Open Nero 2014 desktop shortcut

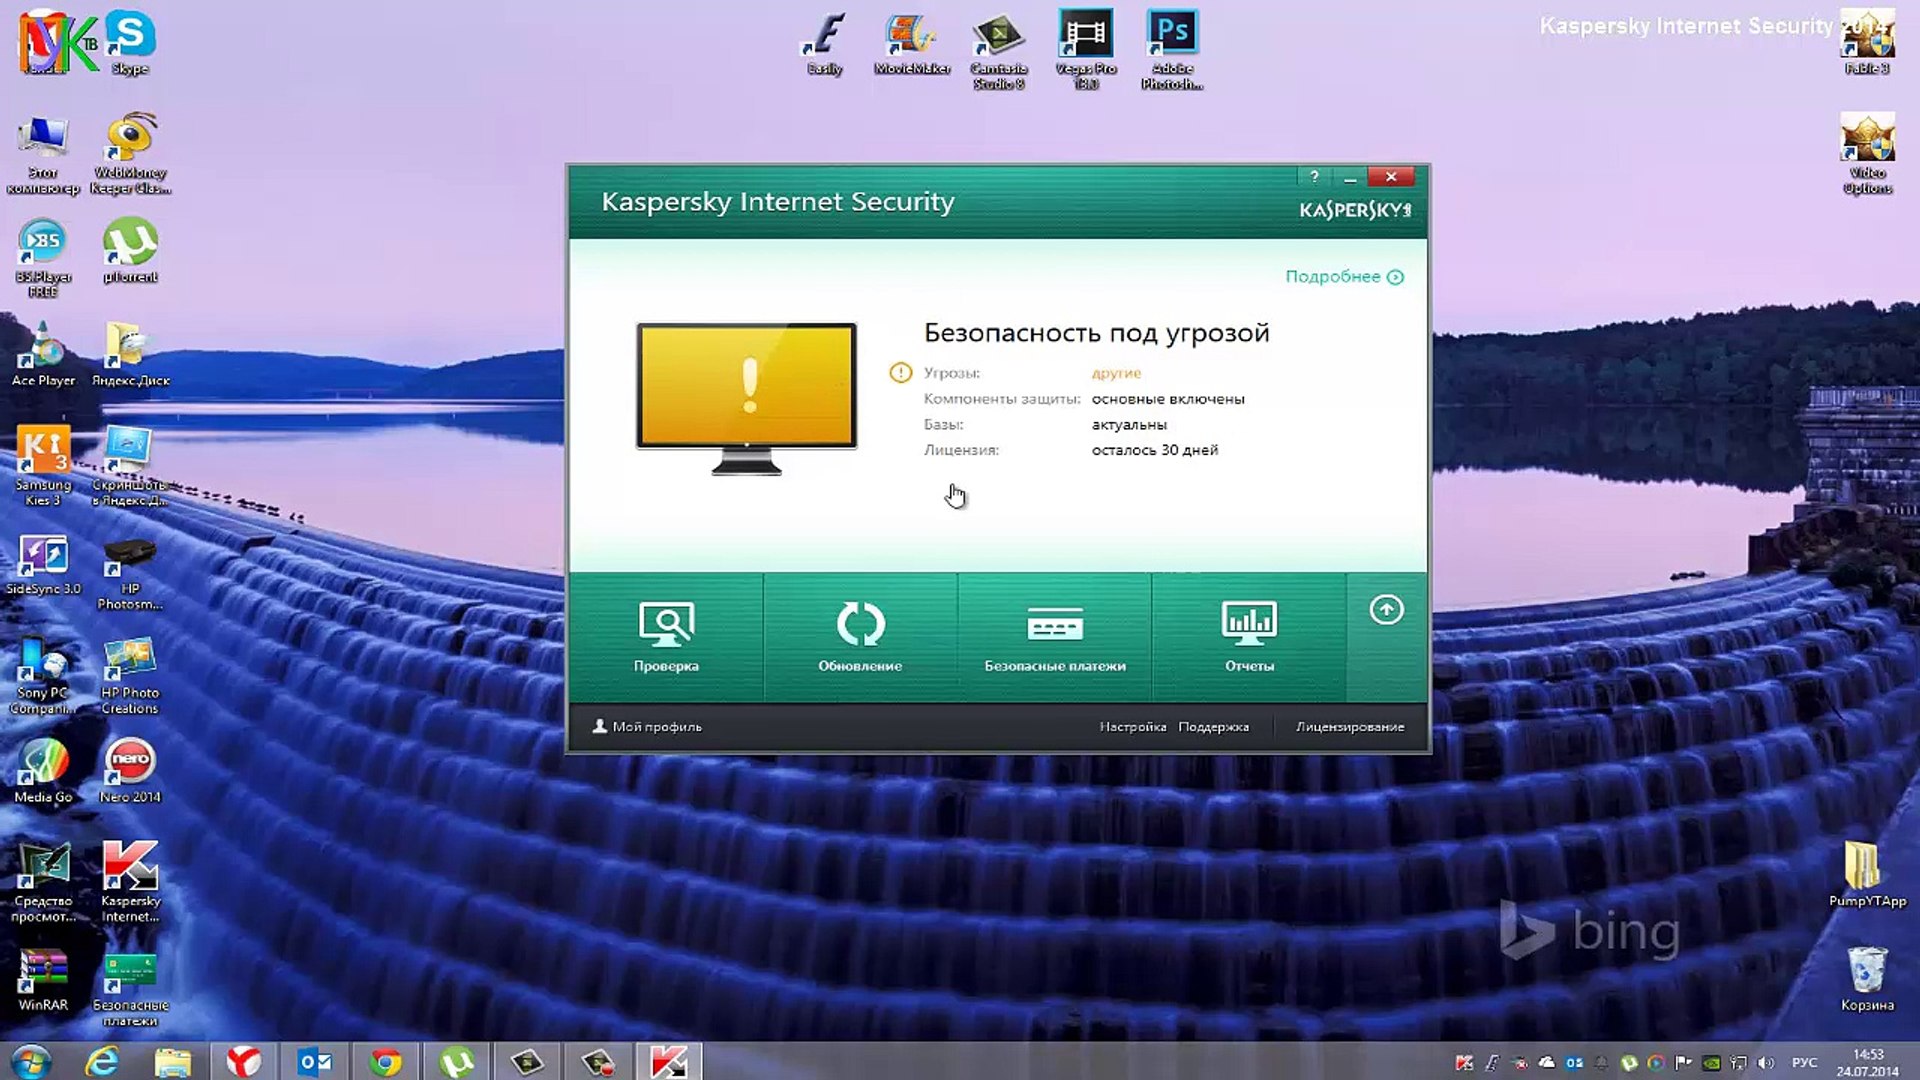(x=130, y=771)
